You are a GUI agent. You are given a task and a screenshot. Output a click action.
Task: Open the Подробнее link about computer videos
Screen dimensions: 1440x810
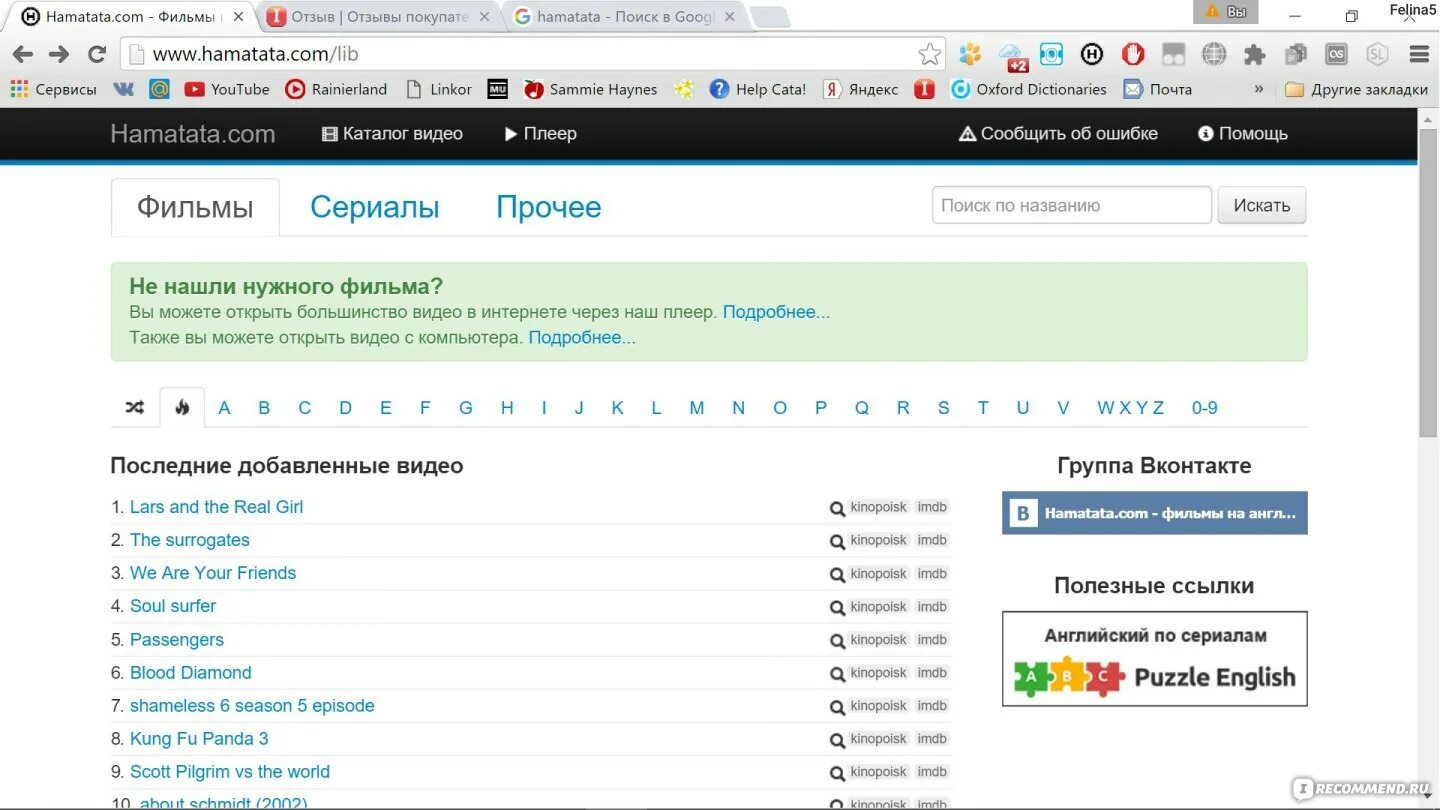pyautogui.click(x=582, y=338)
